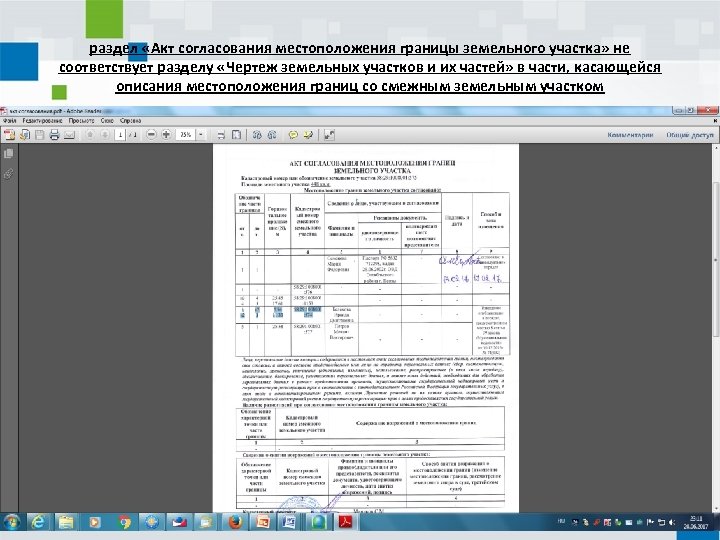The height and width of the screenshot is (540, 720).
Task: Open the attachments paperclip panel
Action: pos(8,174)
